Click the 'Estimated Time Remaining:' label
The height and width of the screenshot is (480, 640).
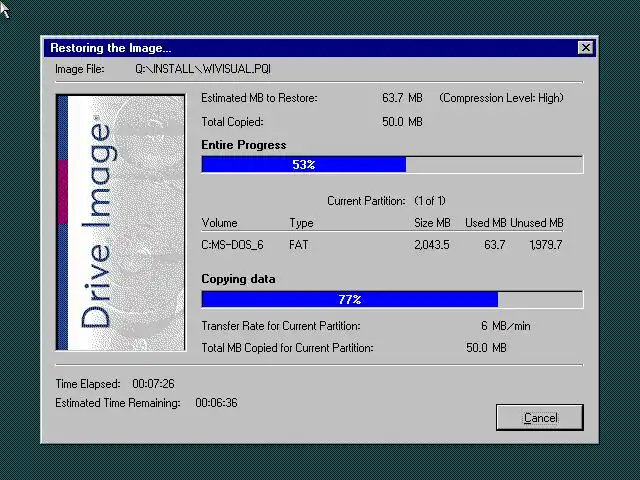click(118, 403)
